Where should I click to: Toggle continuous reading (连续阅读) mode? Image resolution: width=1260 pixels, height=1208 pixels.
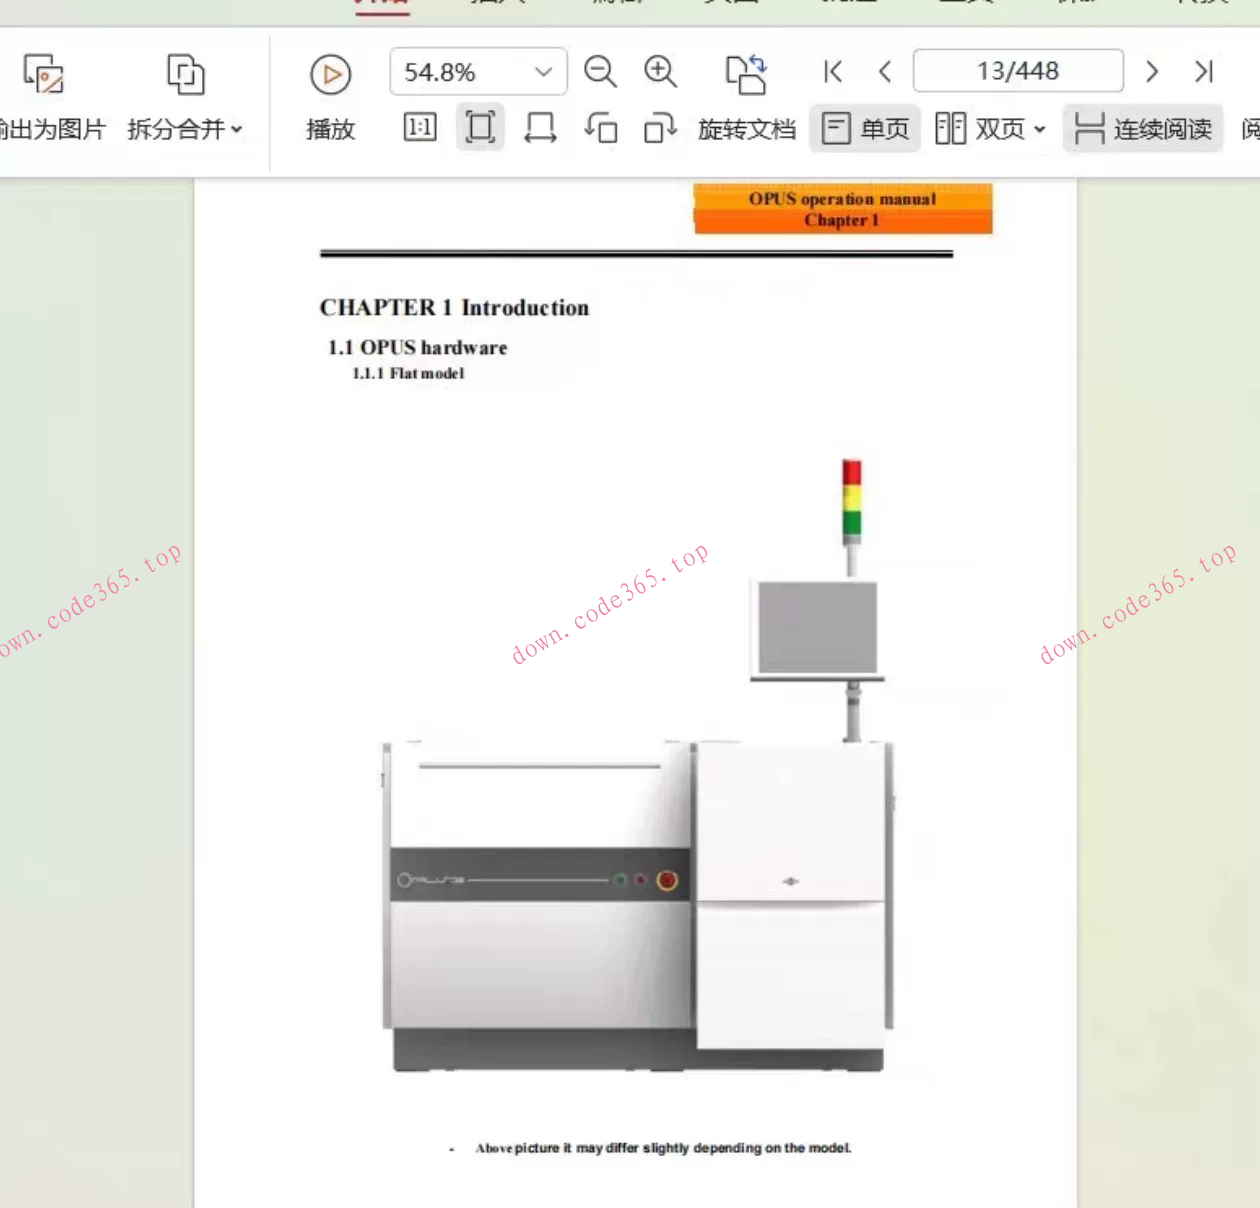pos(1143,128)
